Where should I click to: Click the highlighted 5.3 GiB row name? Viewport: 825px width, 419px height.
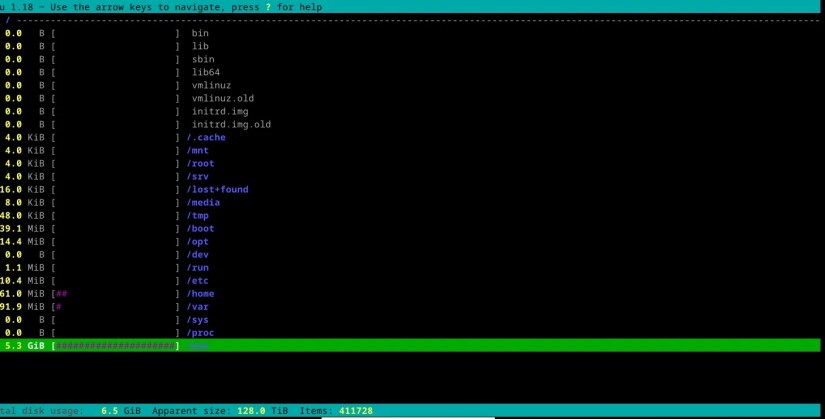pyautogui.click(x=198, y=346)
